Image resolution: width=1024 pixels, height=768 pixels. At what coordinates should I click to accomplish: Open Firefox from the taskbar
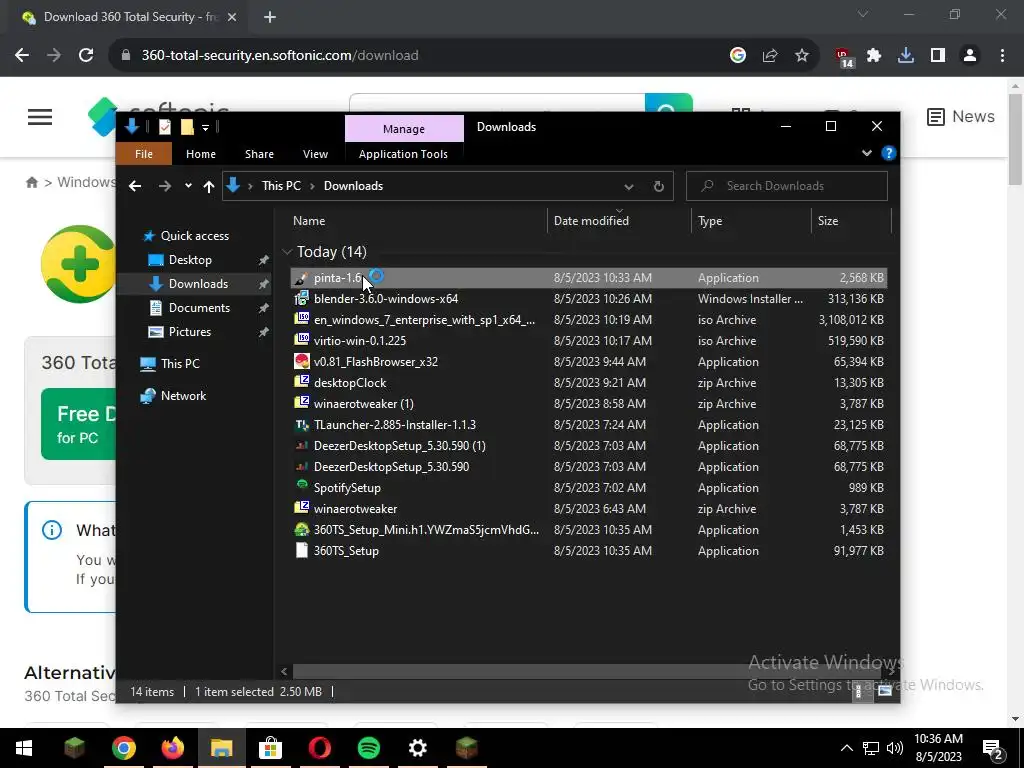click(x=172, y=748)
